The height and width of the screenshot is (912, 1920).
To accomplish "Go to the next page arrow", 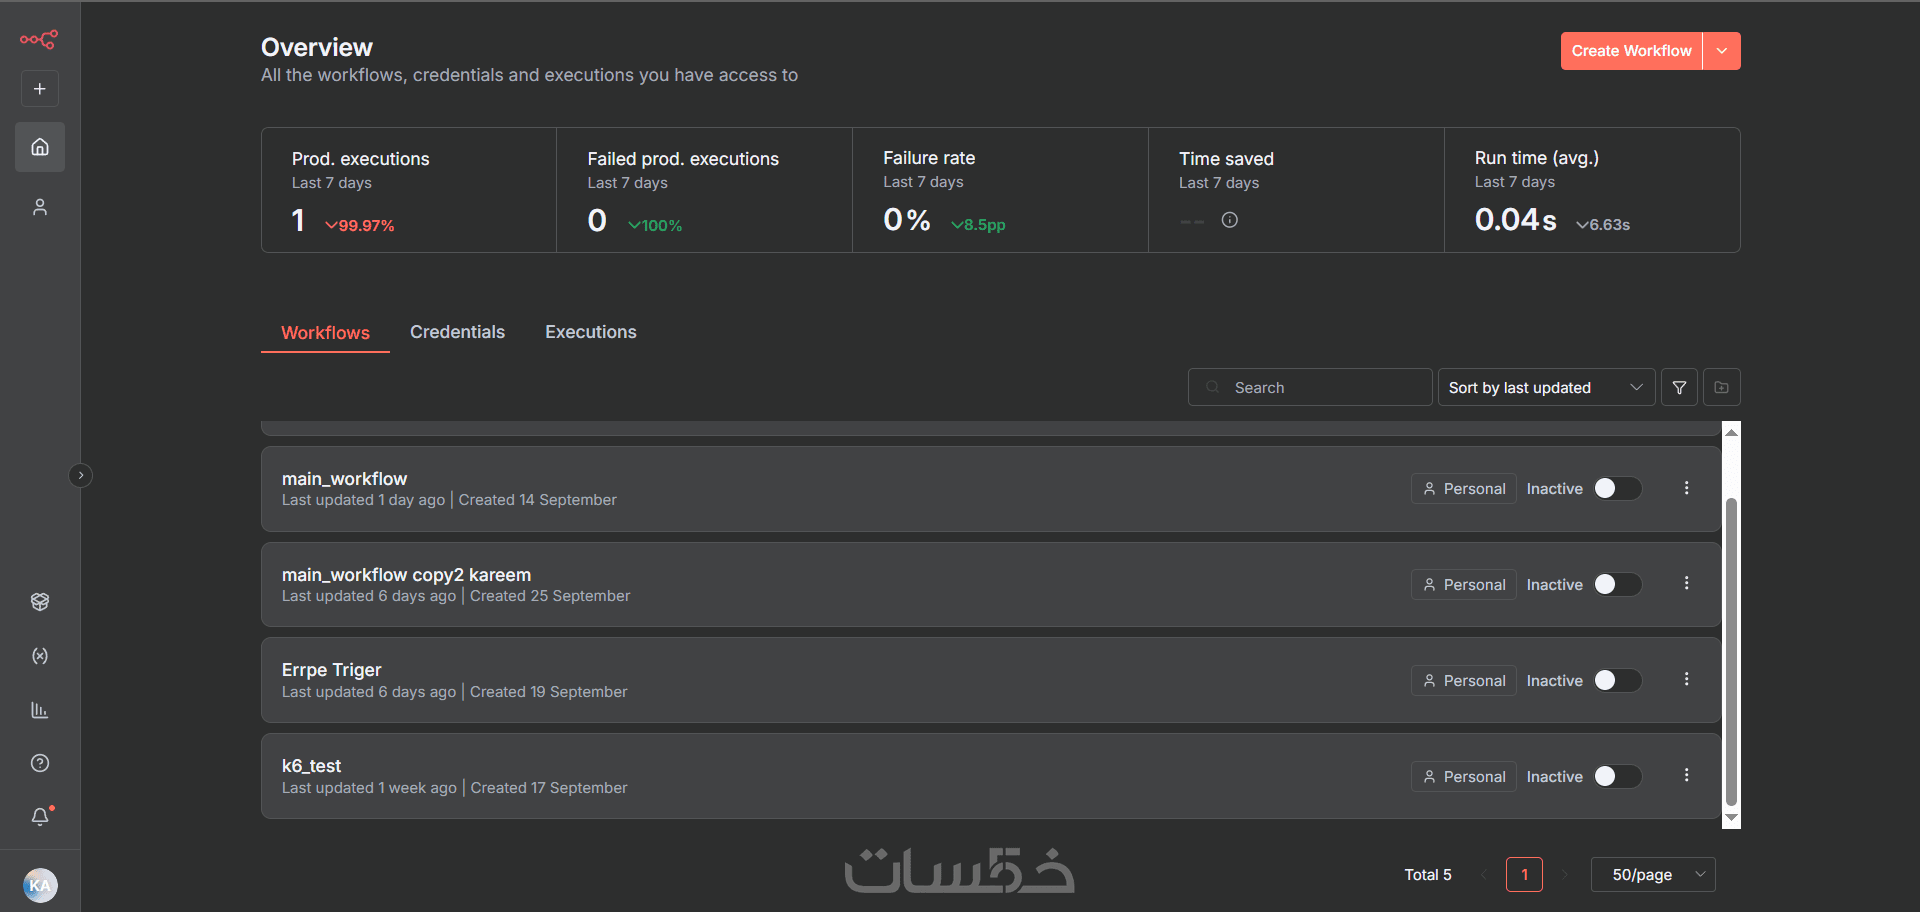I will click(1565, 875).
